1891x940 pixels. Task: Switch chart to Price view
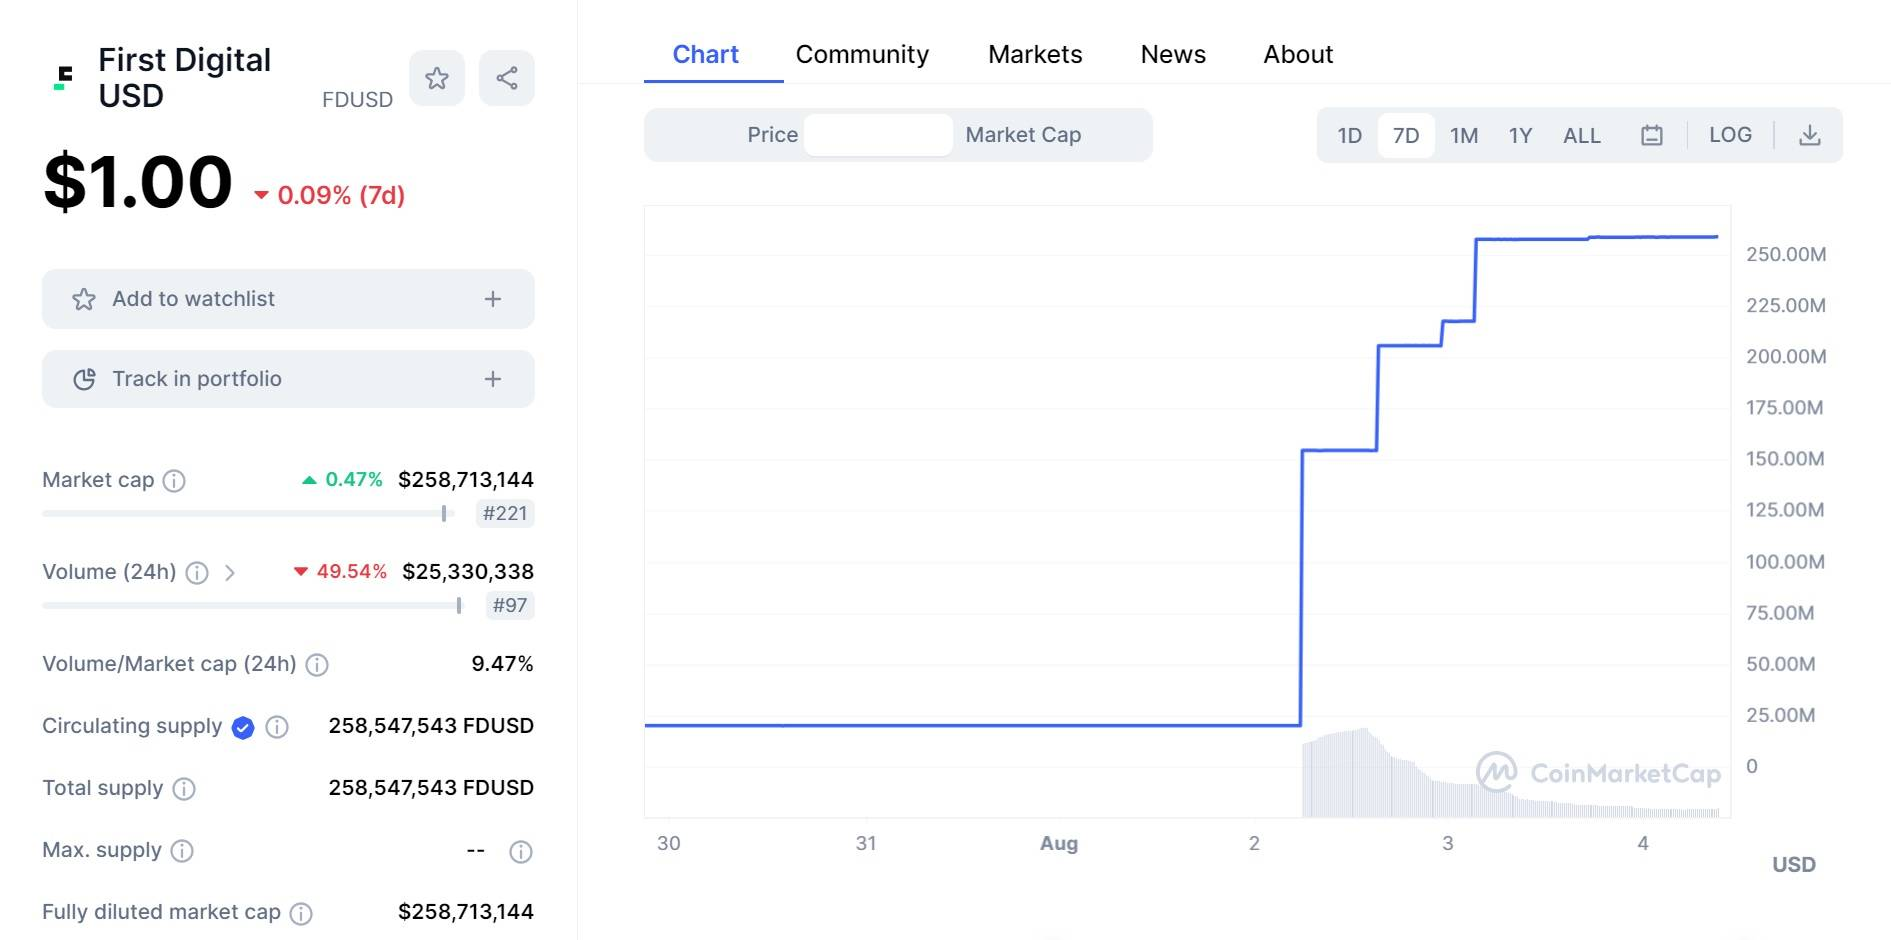tap(772, 135)
